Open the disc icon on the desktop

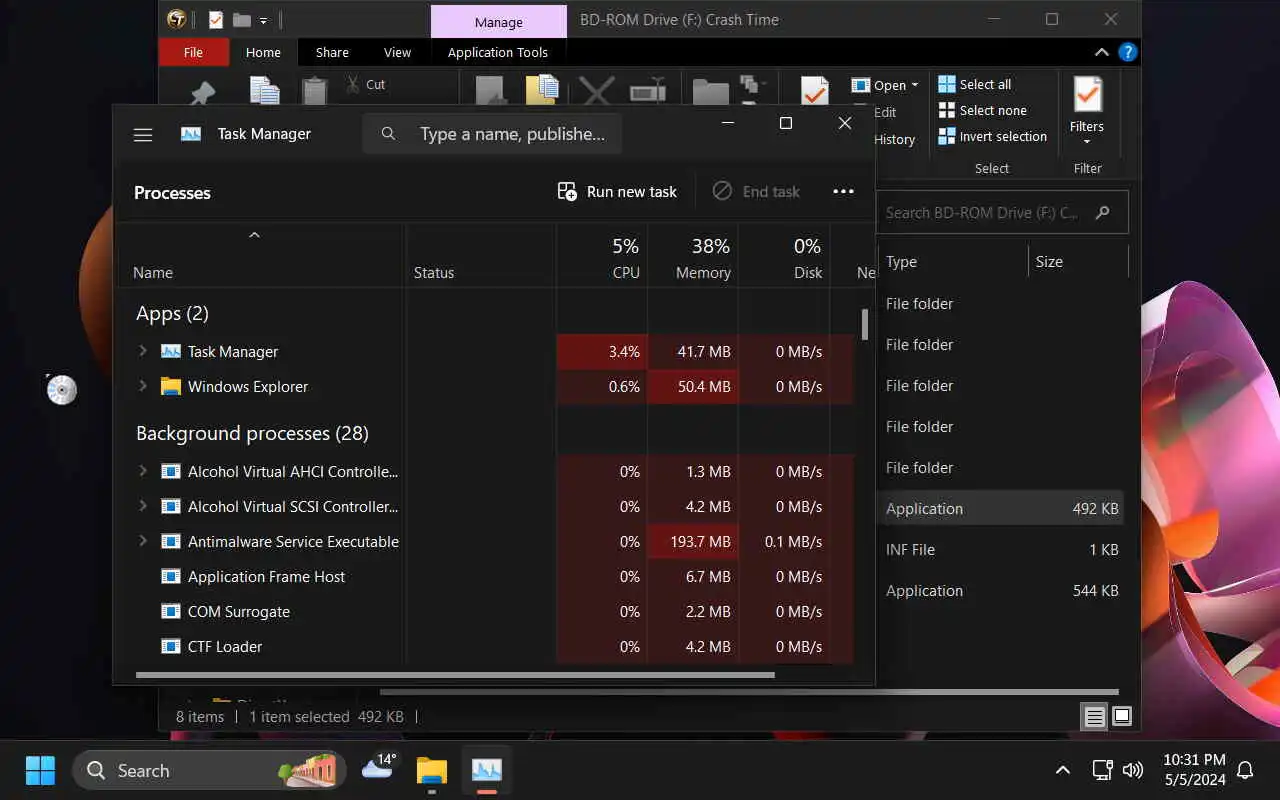pos(62,389)
